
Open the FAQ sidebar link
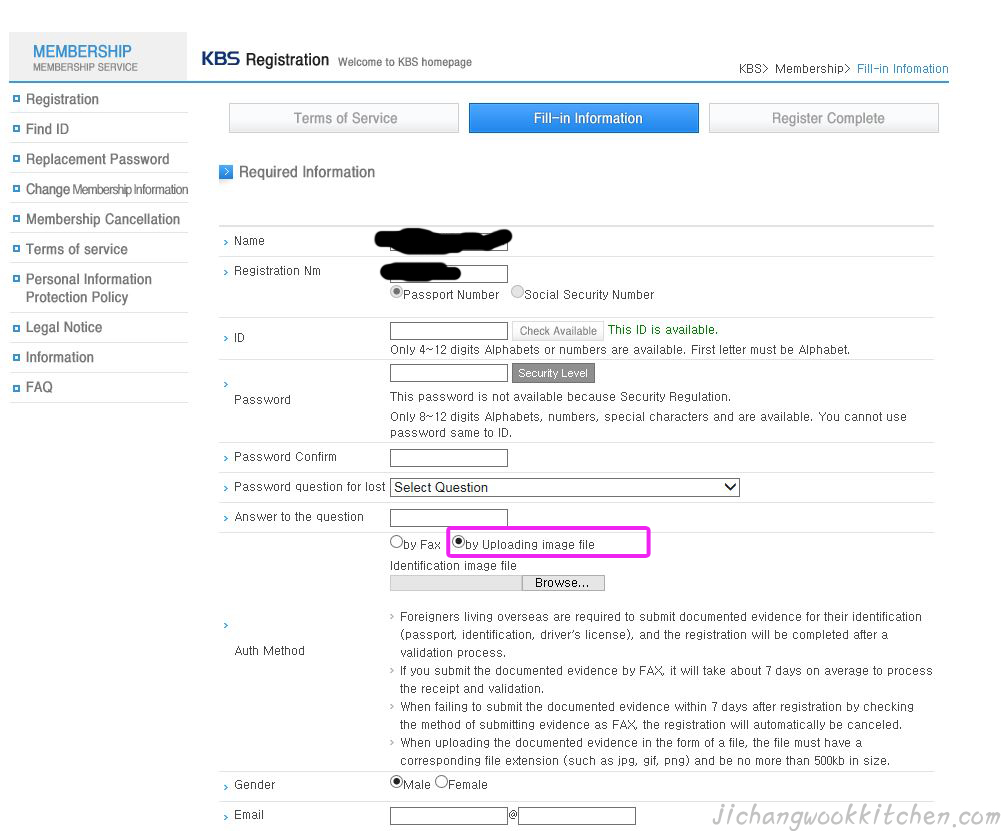(x=39, y=387)
